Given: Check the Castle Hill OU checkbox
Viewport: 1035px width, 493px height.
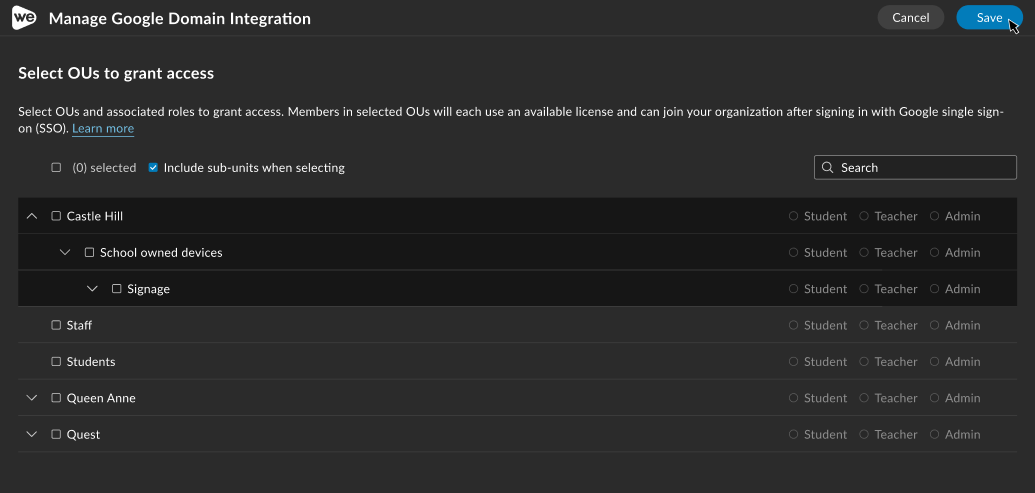Looking at the screenshot, I should [x=56, y=216].
